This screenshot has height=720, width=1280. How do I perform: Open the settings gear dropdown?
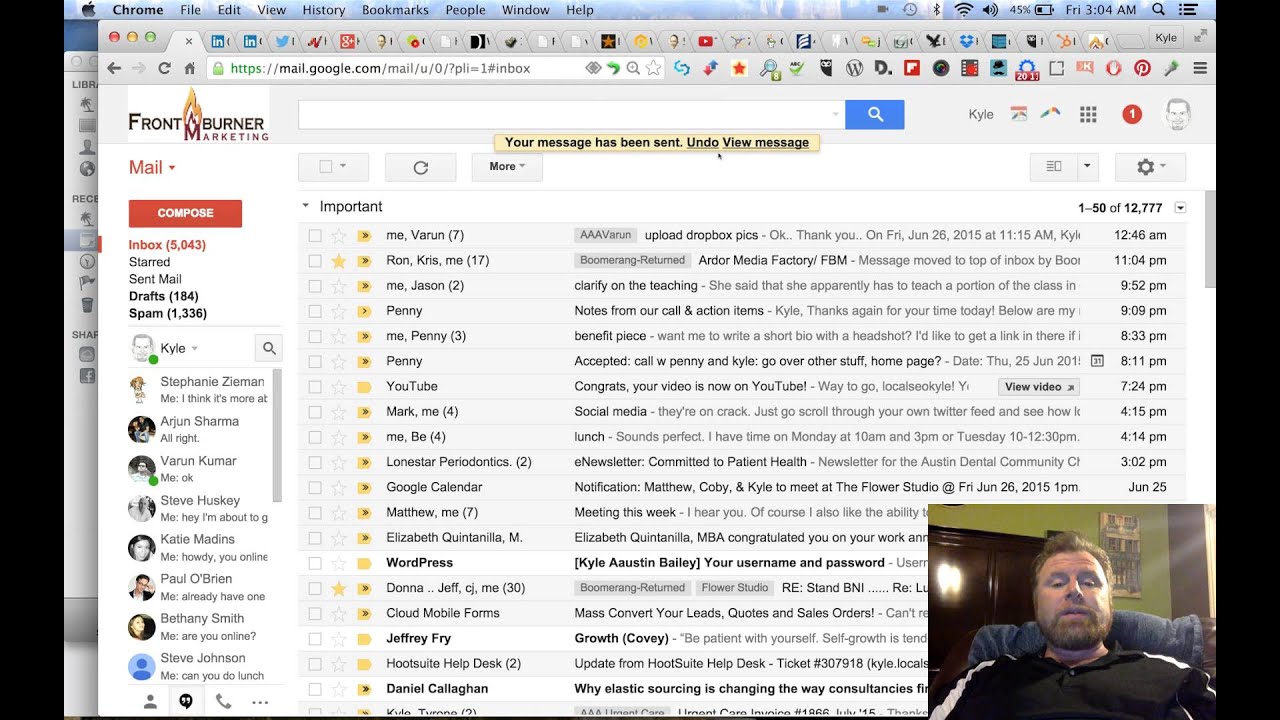tap(1150, 167)
